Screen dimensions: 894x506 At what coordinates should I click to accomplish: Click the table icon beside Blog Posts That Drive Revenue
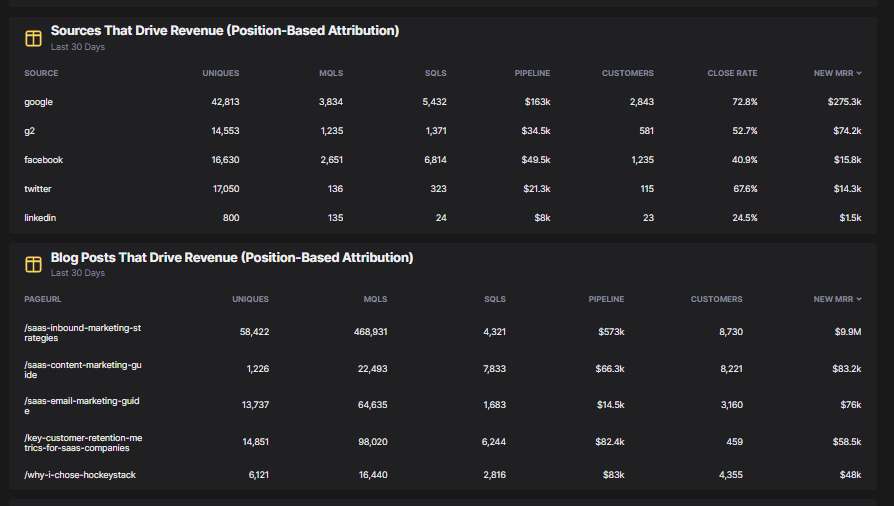[x=33, y=264]
